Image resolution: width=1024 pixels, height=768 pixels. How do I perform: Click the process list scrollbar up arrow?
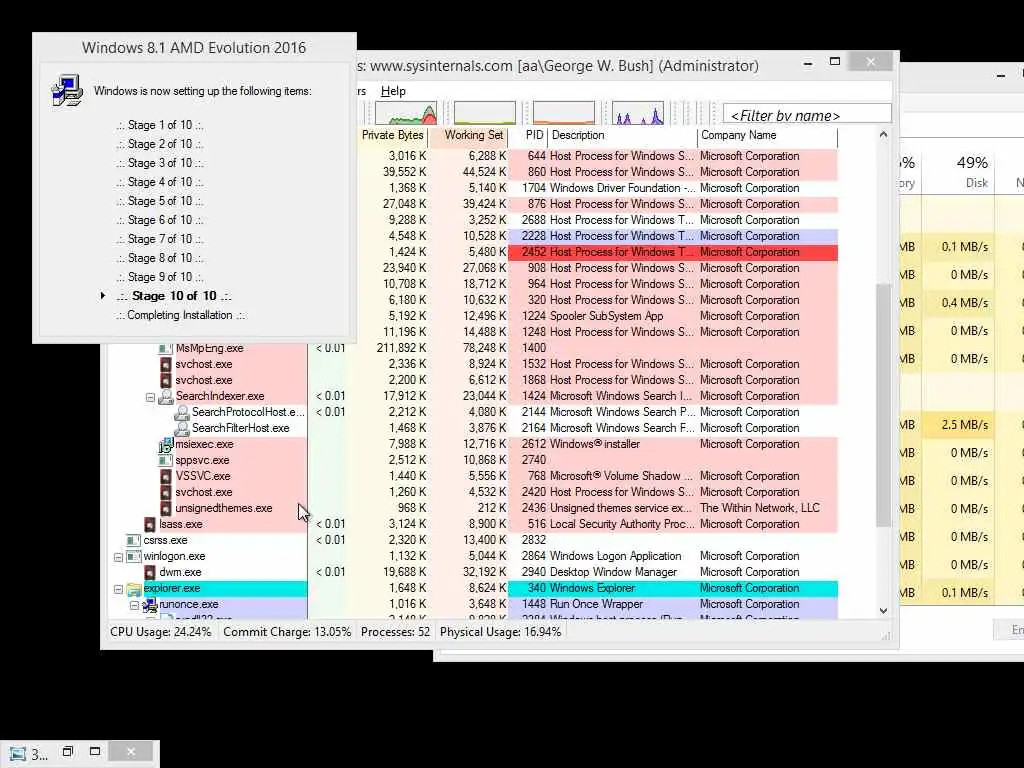pos(883,135)
